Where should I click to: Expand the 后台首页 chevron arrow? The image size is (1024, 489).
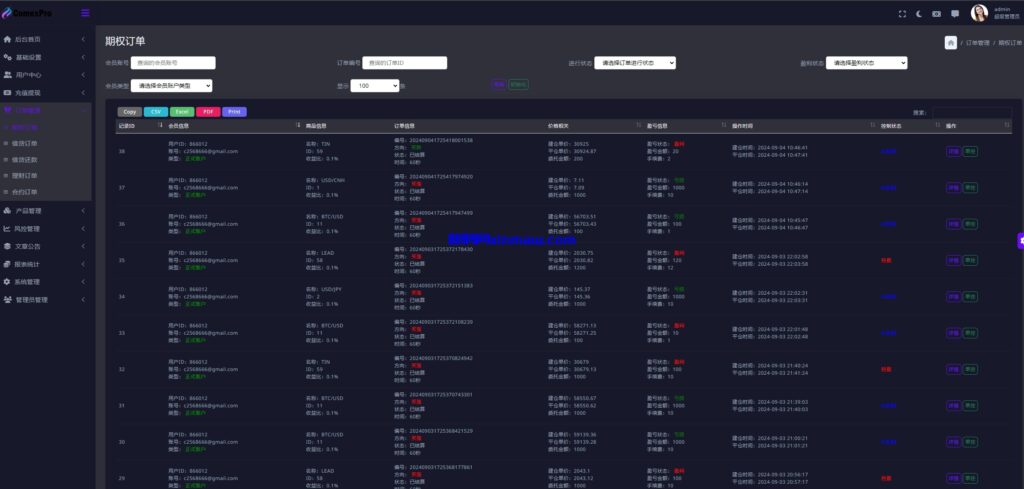click(x=83, y=39)
